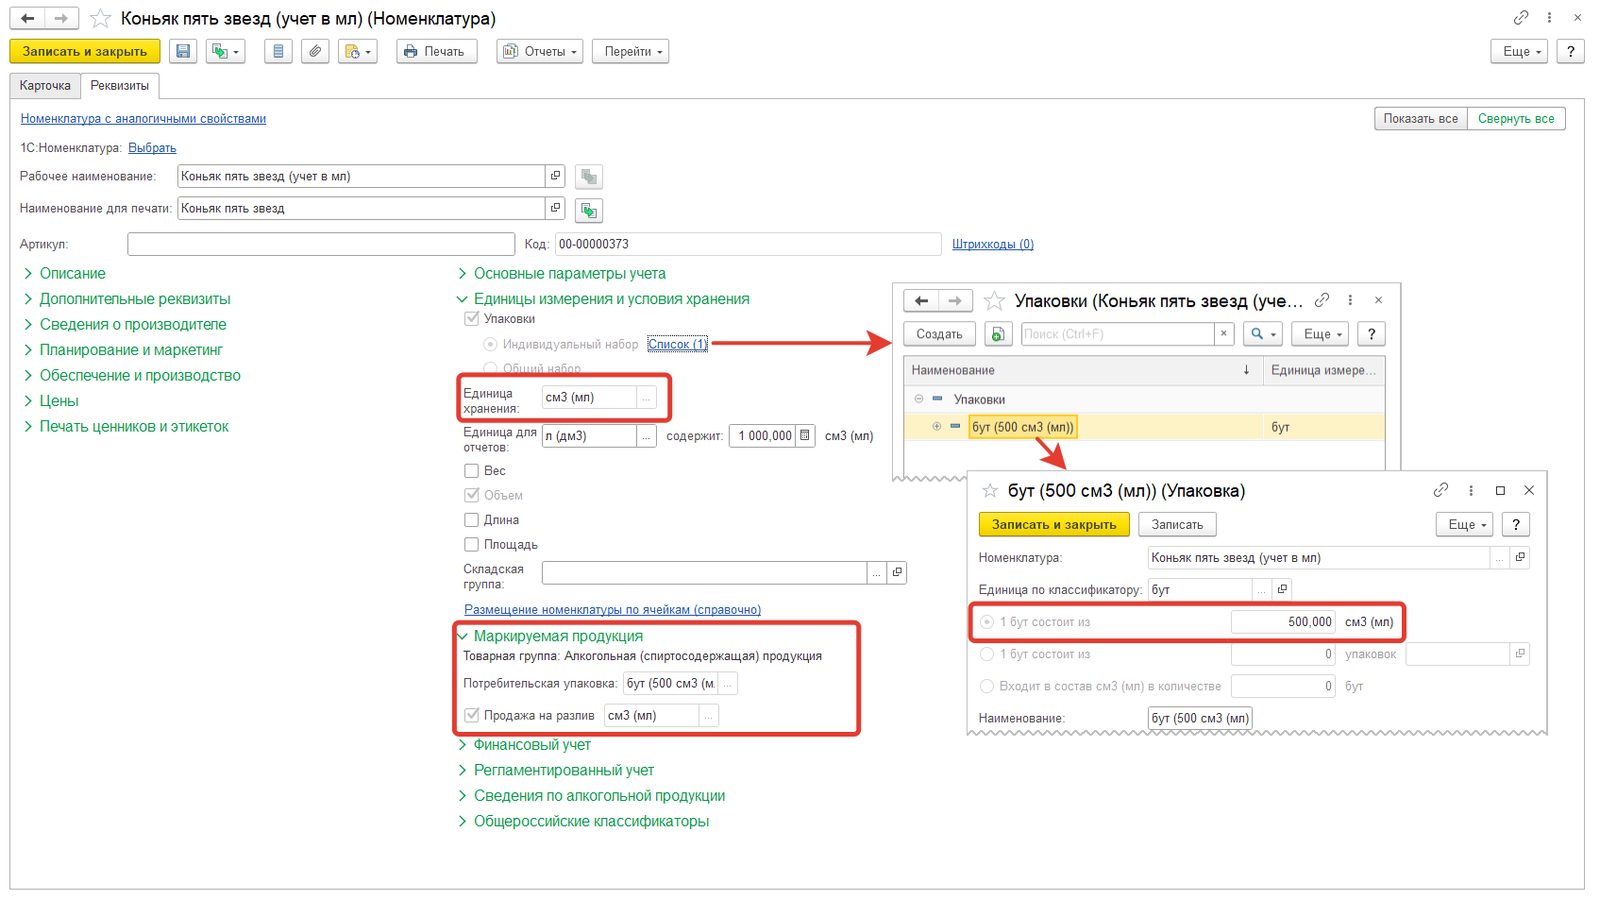Open the Штрихкоды (0) link
Viewport: 1600px width, 900px height.
(x=992, y=244)
